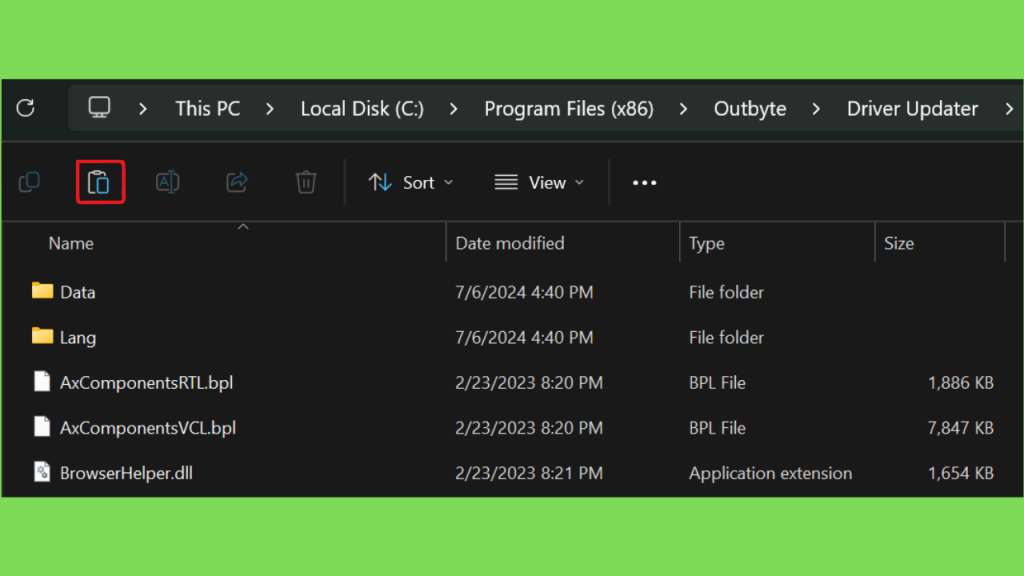The image size is (1024, 576).
Task: Expand chevron after Program Files (x86)
Action: pyautogui.click(x=684, y=109)
